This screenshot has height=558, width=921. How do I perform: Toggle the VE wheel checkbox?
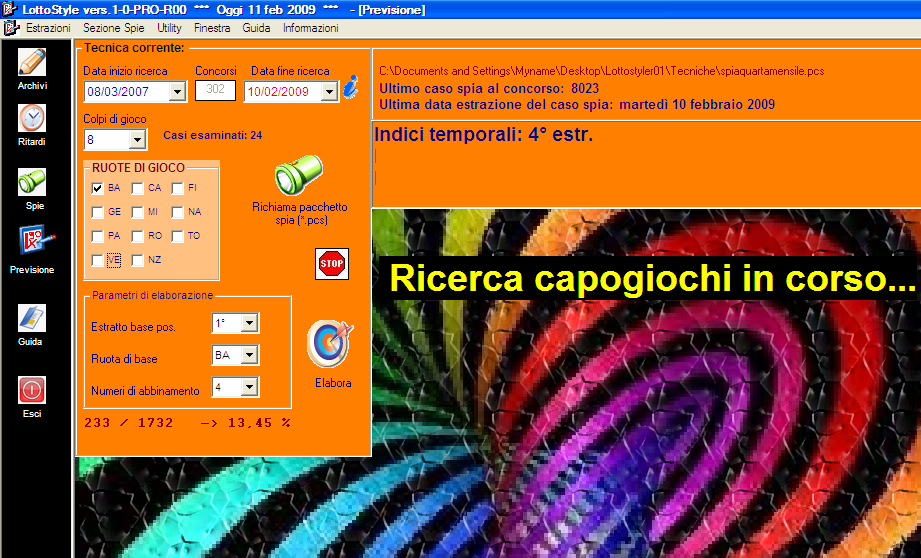[x=98, y=260]
